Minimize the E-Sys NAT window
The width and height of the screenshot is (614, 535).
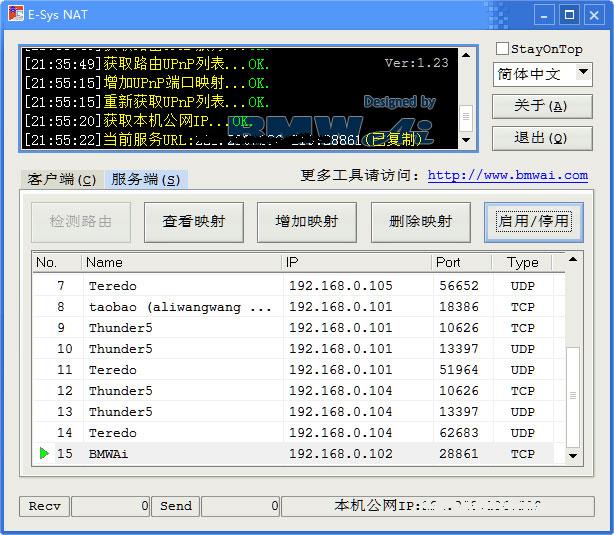tap(544, 16)
